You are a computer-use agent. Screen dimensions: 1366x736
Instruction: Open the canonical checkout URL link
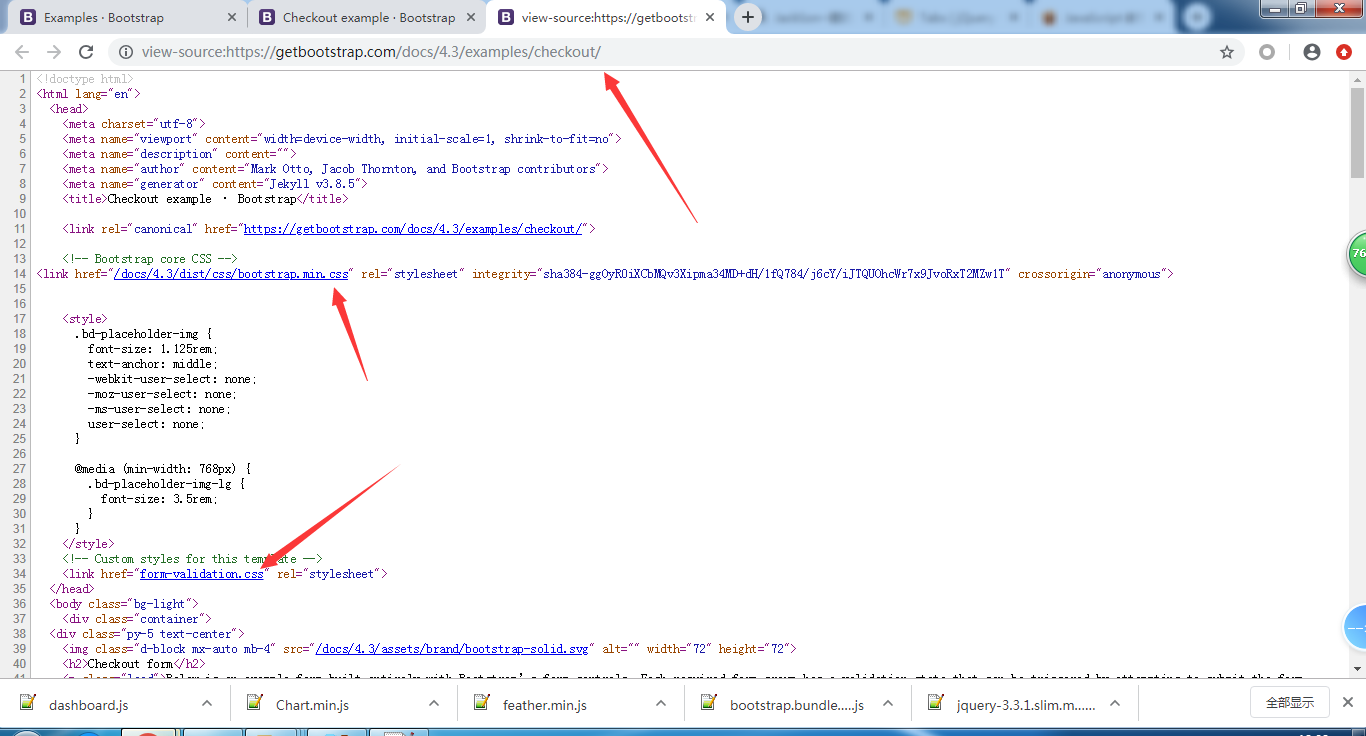tap(413, 229)
